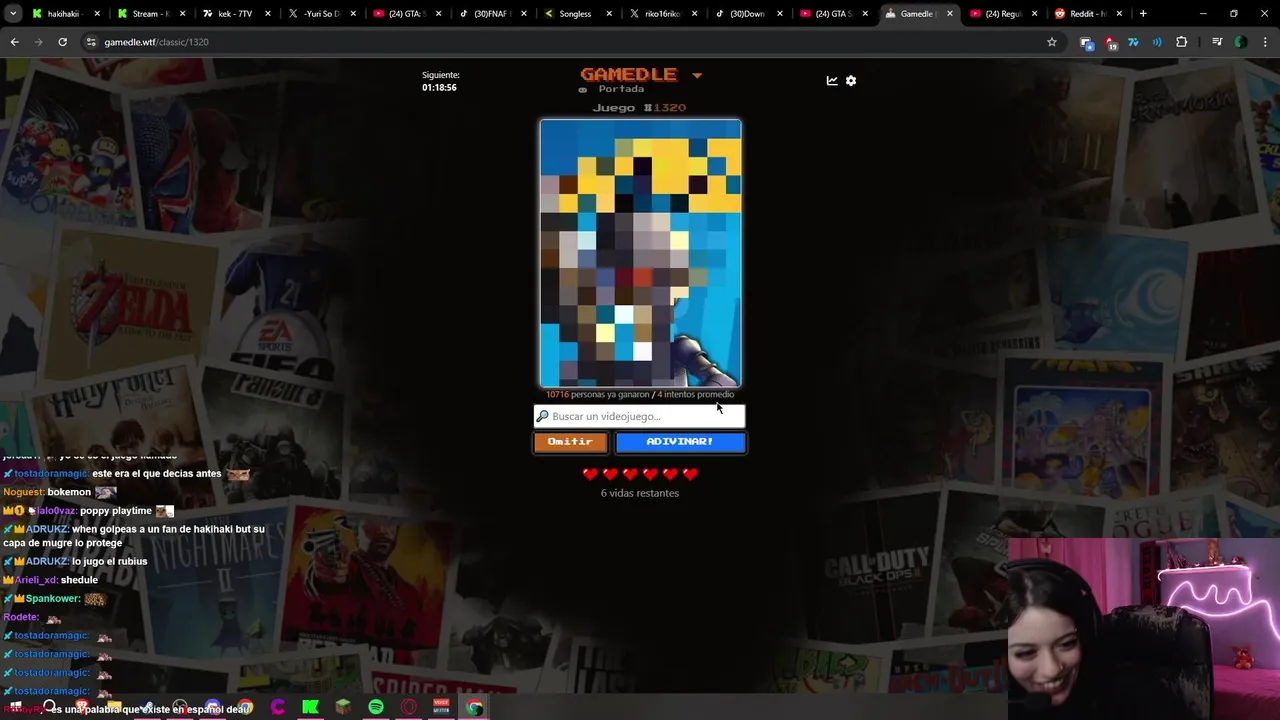The width and height of the screenshot is (1280, 720).
Task: Click the '6 vidas restantes' text
Action: tap(640, 493)
